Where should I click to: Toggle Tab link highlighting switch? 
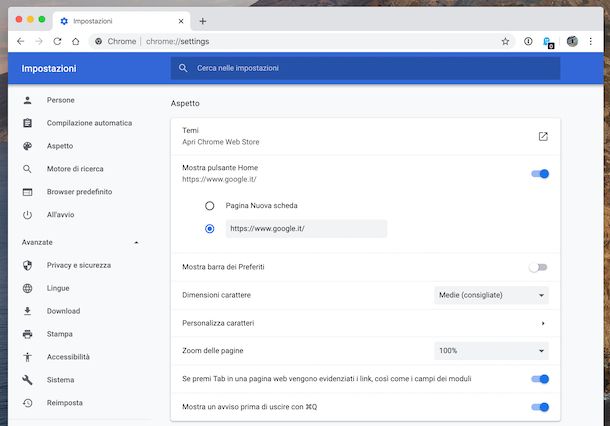click(540, 379)
